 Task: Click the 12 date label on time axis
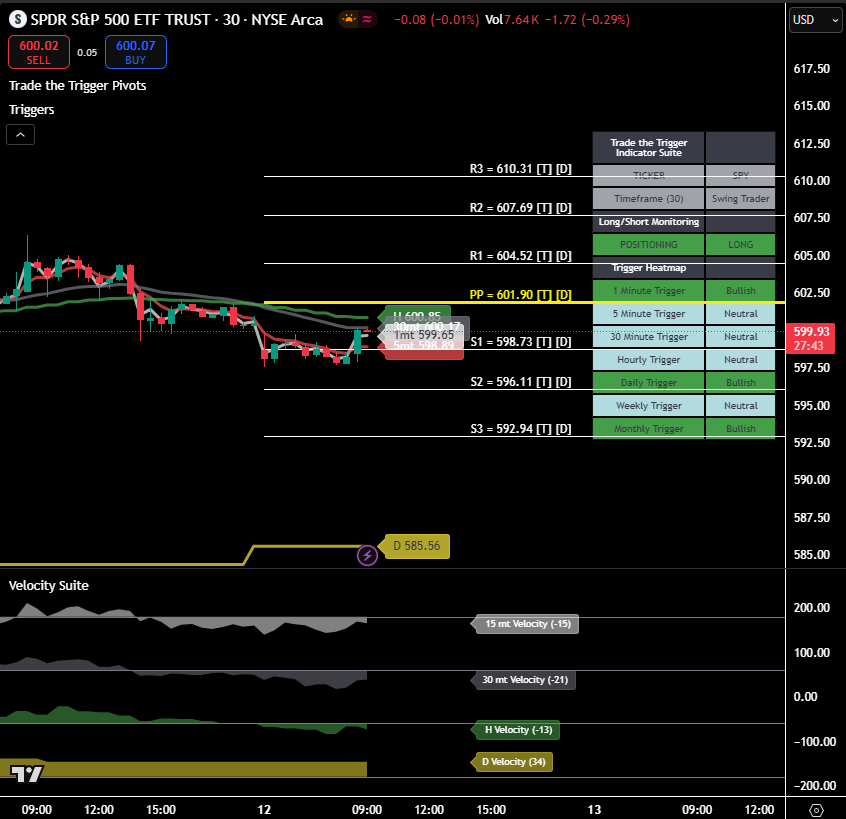(264, 810)
